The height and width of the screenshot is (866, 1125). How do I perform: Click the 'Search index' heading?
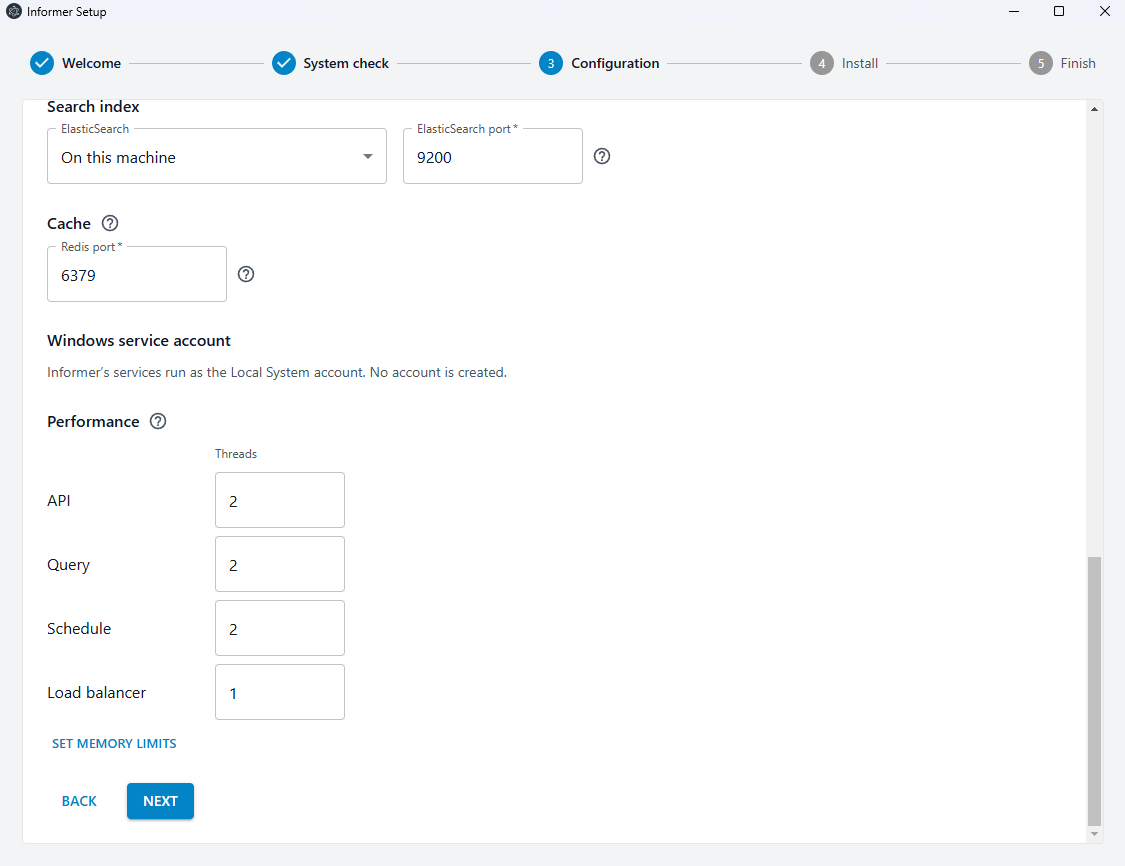click(x=93, y=107)
